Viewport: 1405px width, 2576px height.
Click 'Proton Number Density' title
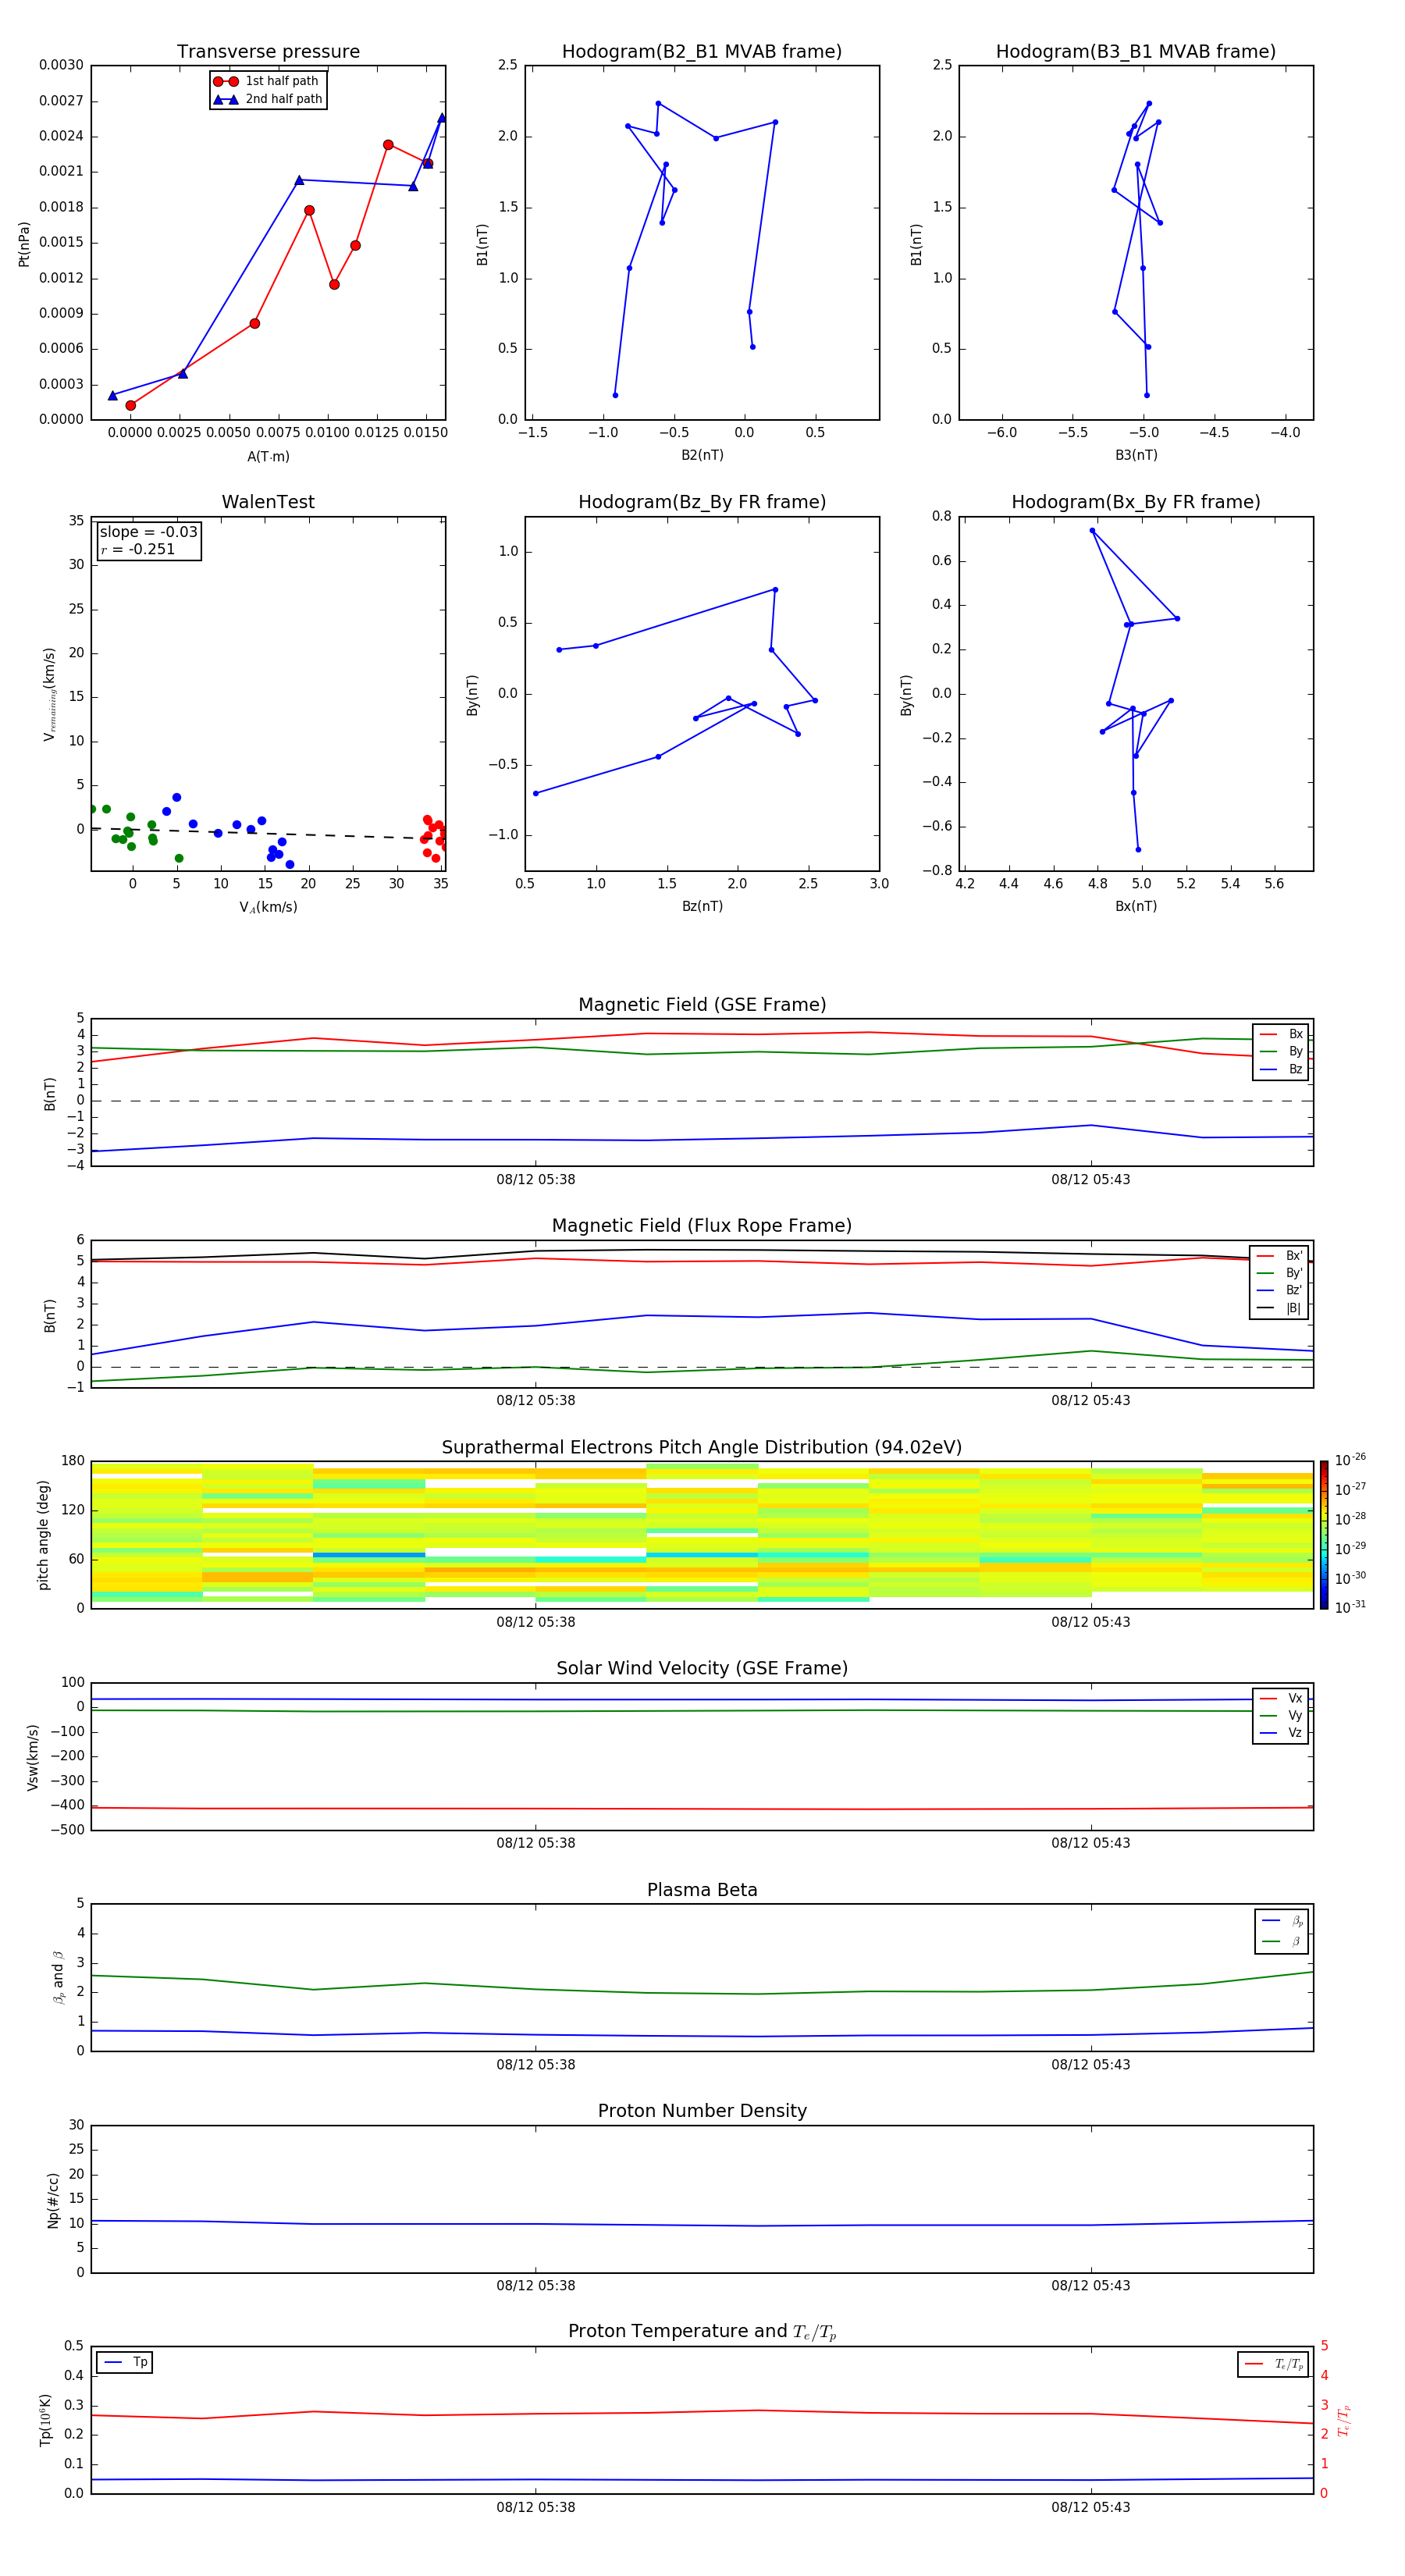click(x=702, y=2111)
